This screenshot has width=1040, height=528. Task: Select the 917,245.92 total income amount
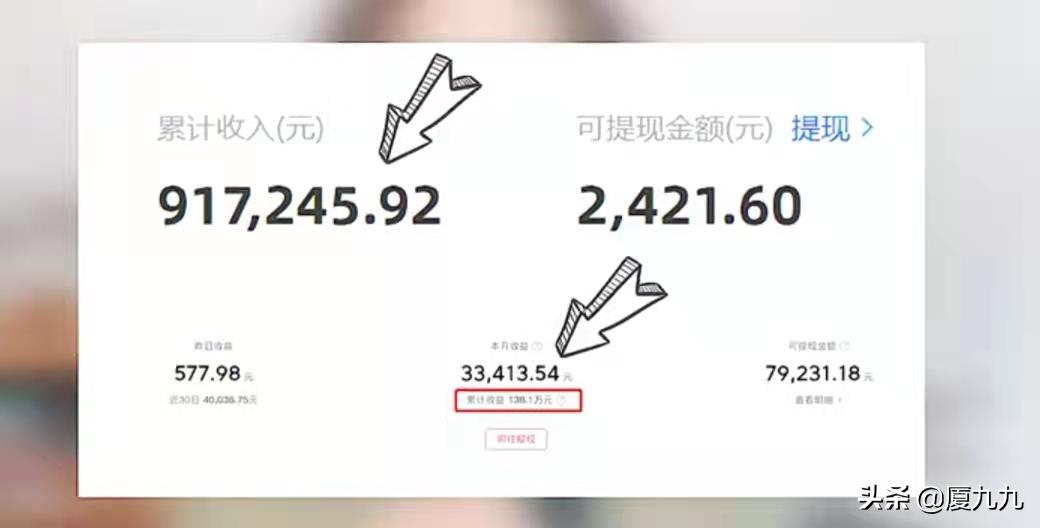coord(299,206)
